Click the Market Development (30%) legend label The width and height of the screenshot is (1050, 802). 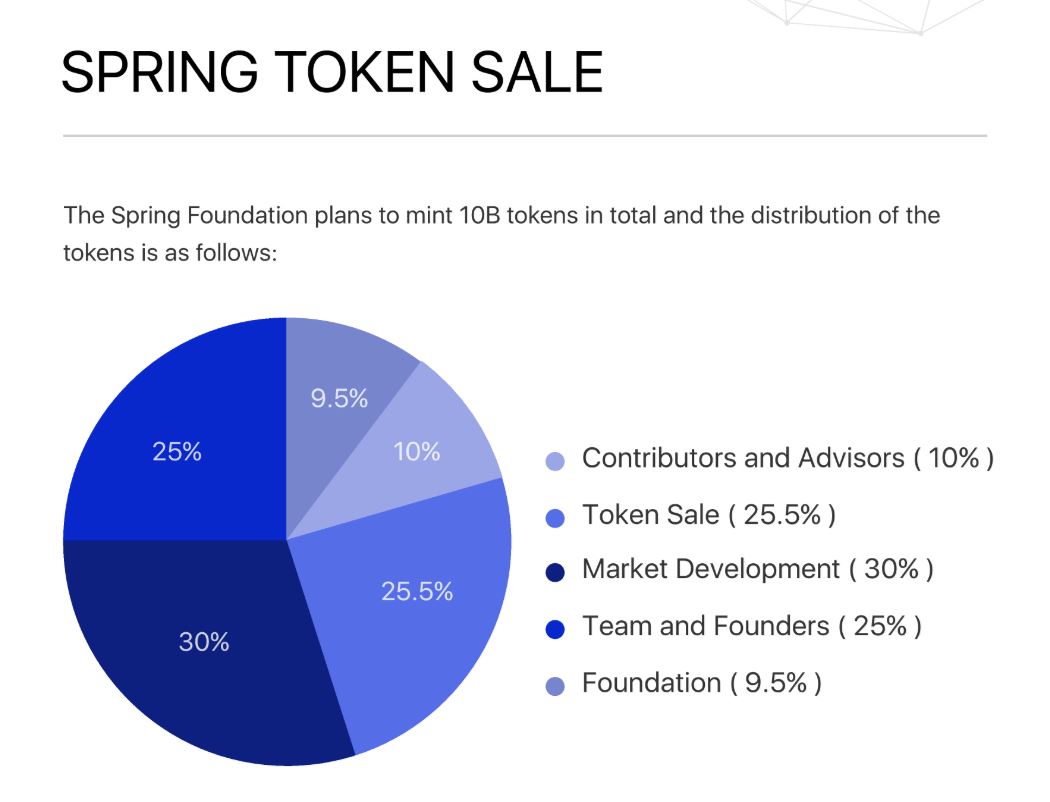click(757, 569)
